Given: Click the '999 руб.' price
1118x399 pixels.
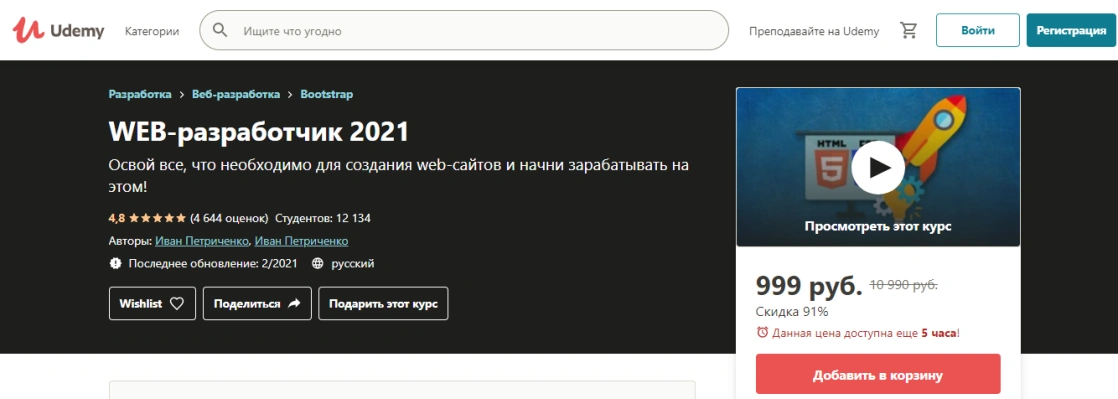Looking at the screenshot, I should pos(809,286).
